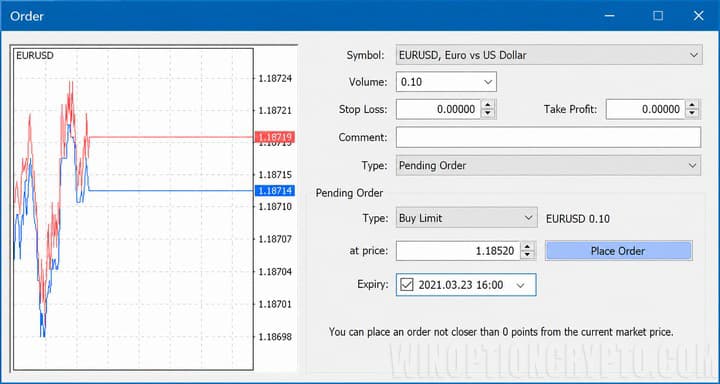Uncheck the Expiry checkbox
Image resolution: width=720 pixels, height=384 pixels.
click(406, 285)
